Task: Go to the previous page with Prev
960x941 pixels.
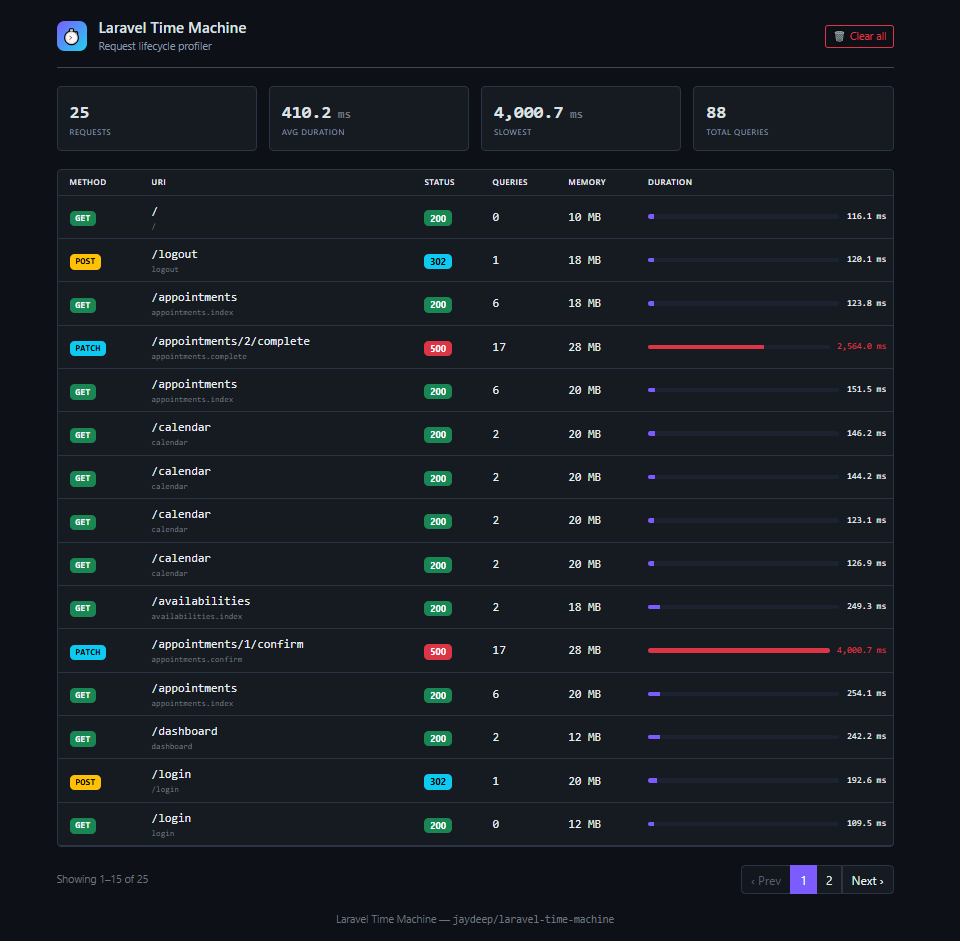Action: pos(765,880)
